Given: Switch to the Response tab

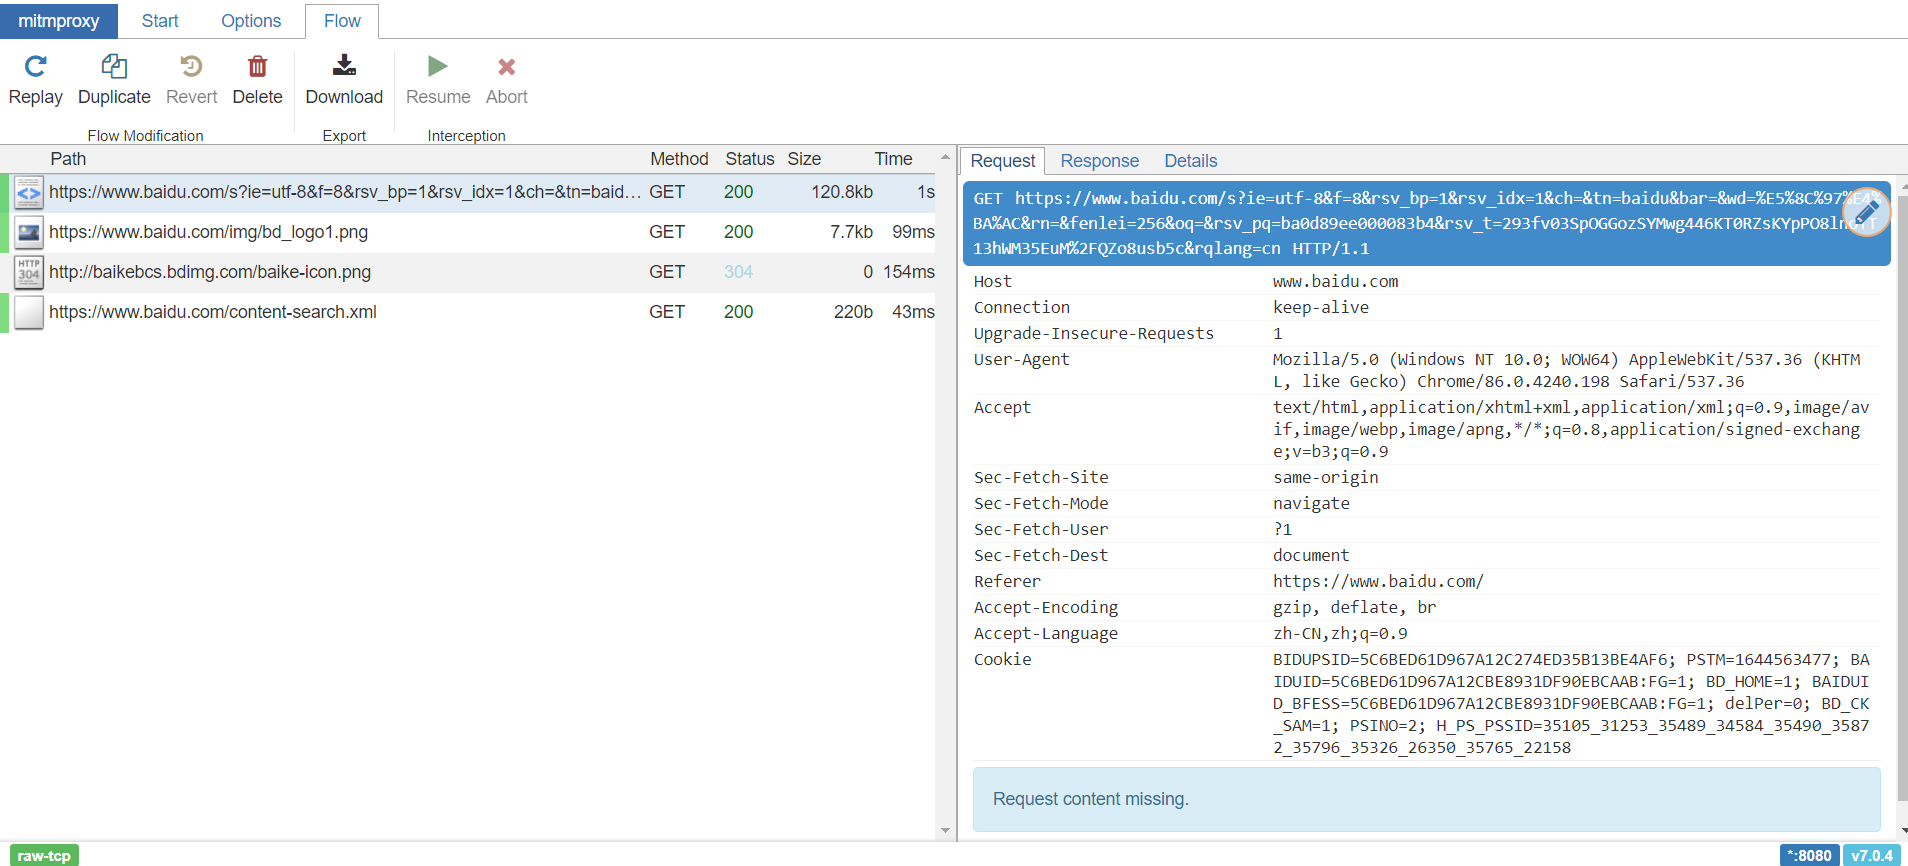Looking at the screenshot, I should [1099, 161].
